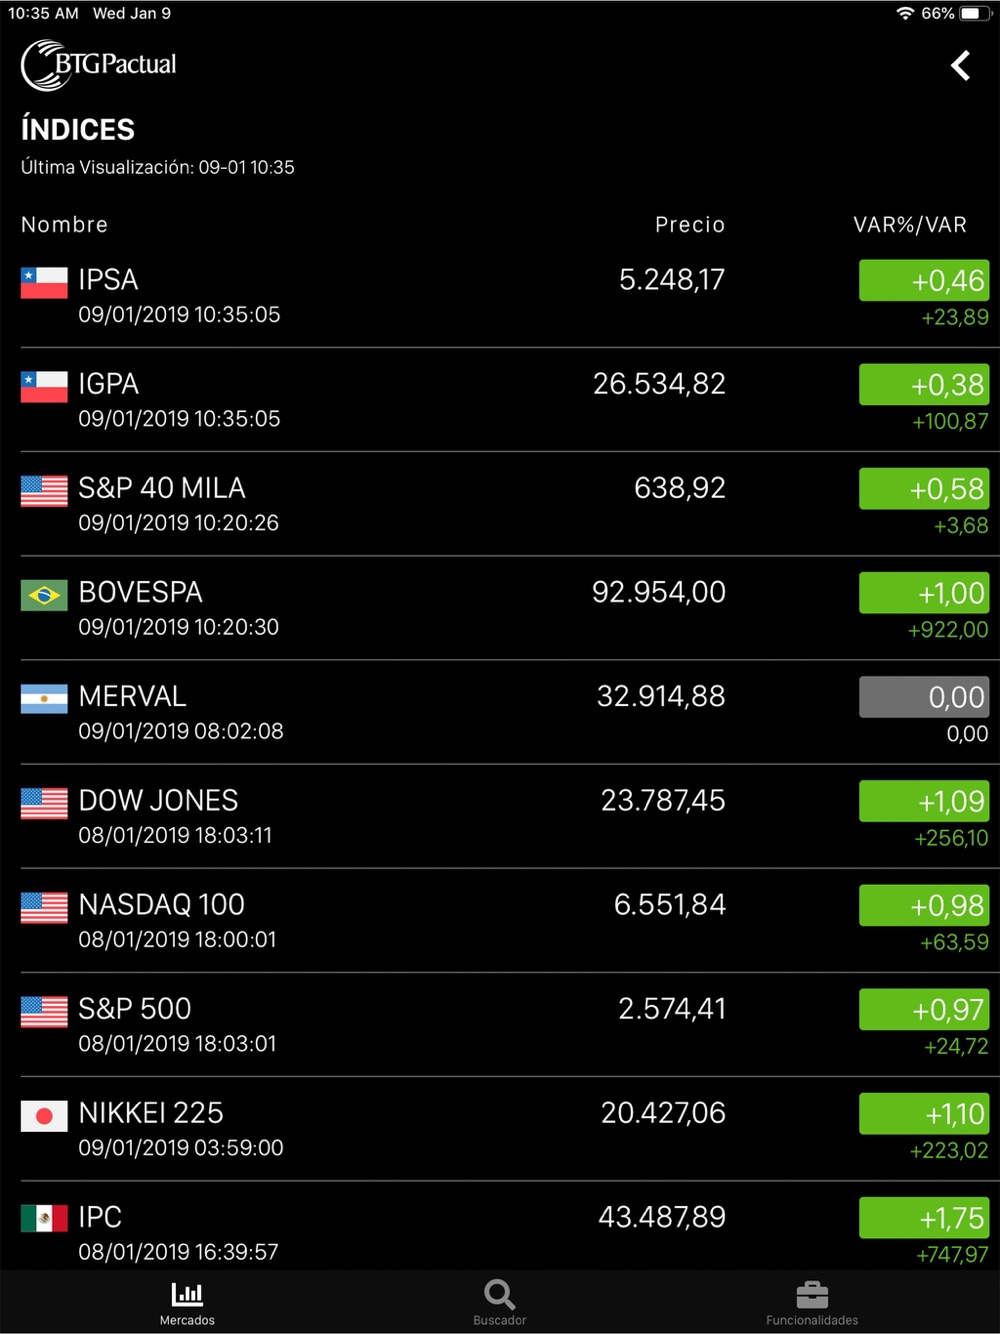
Task: Sort by the VAR%/VAR column header
Action: point(909,225)
